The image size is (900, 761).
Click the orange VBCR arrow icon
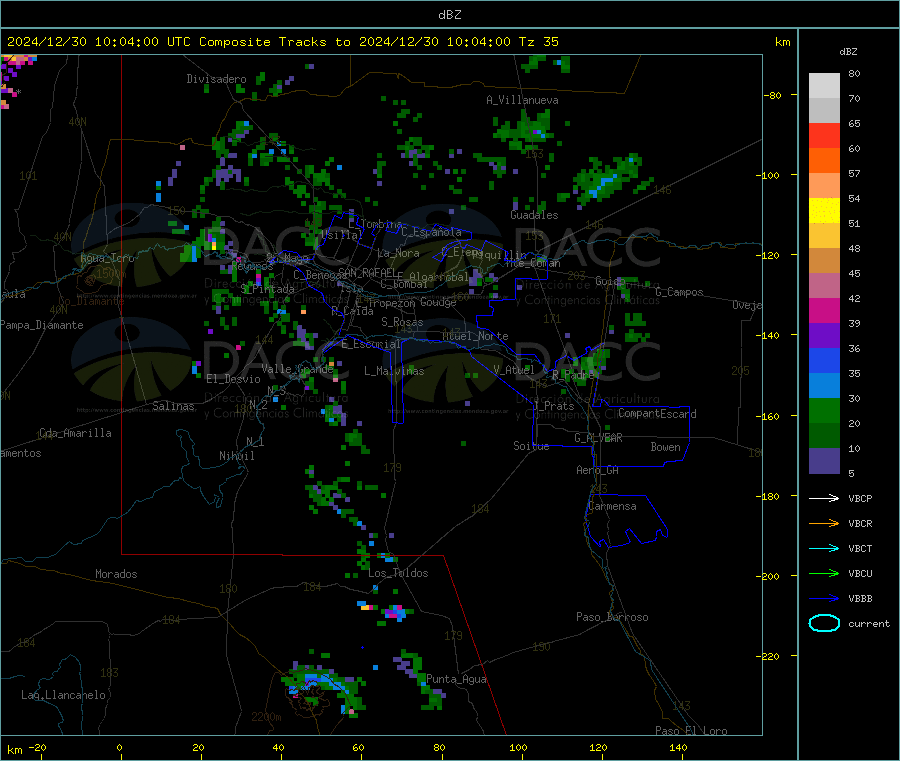click(824, 523)
